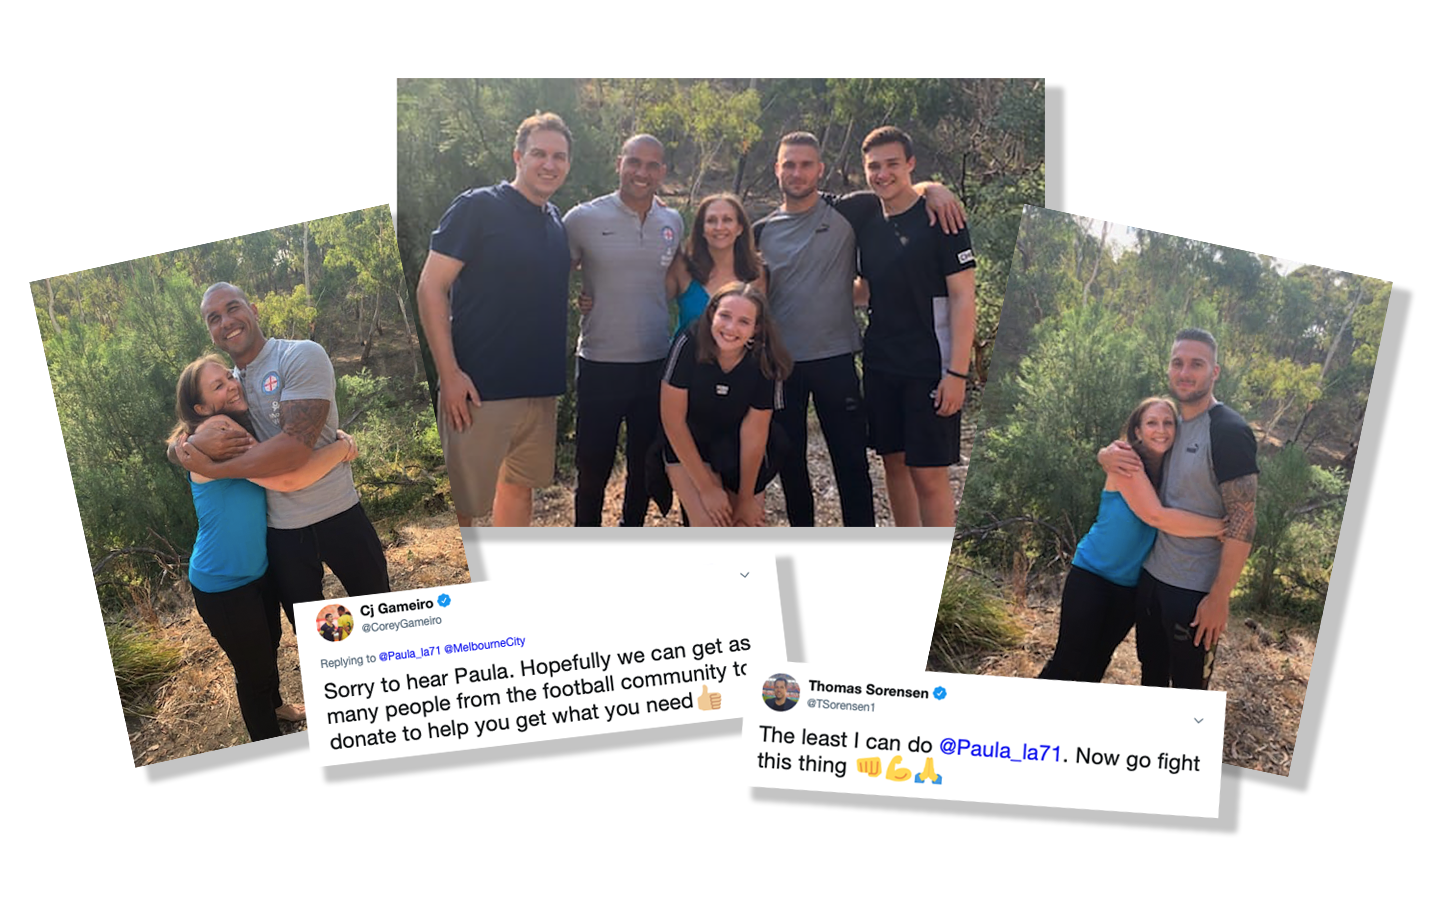Image resolution: width=1440 pixels, height=900 pixels.
Task: Click the flexed bicep emoji
Action: click(898, 768)
